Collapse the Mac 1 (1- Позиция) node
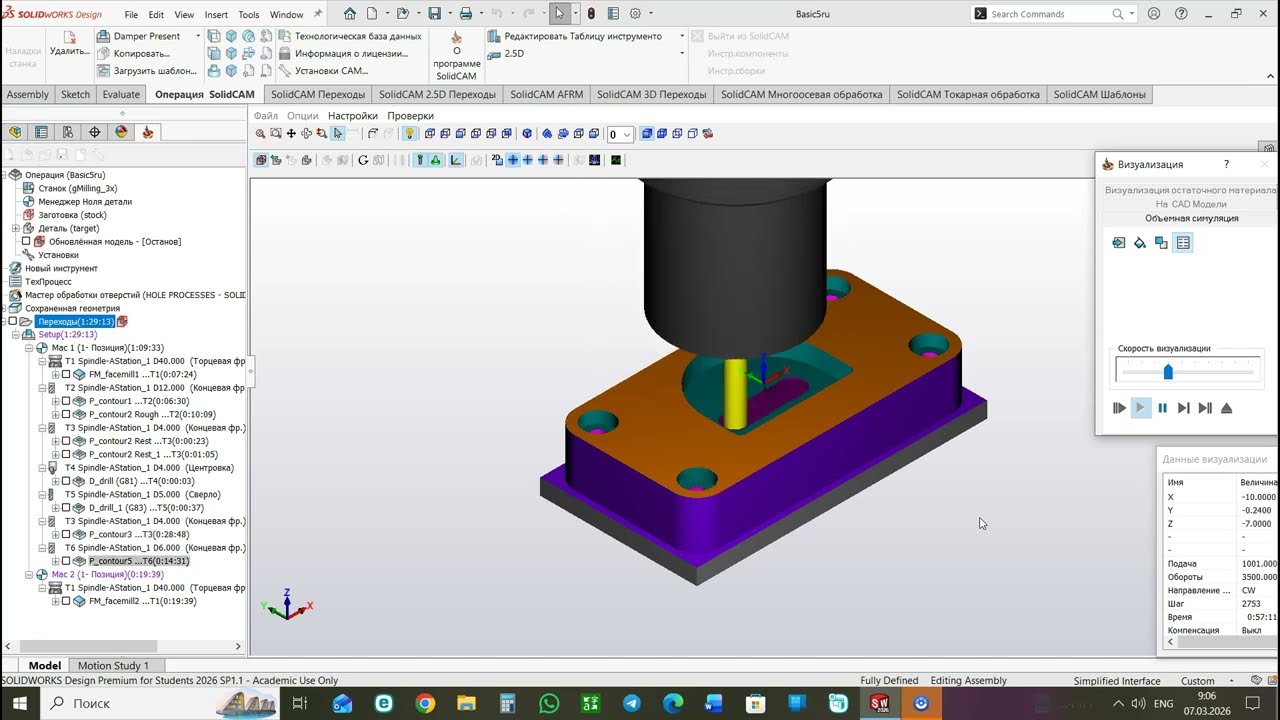The height and width of the screenshot is (720, 1280). coord(29,348)
